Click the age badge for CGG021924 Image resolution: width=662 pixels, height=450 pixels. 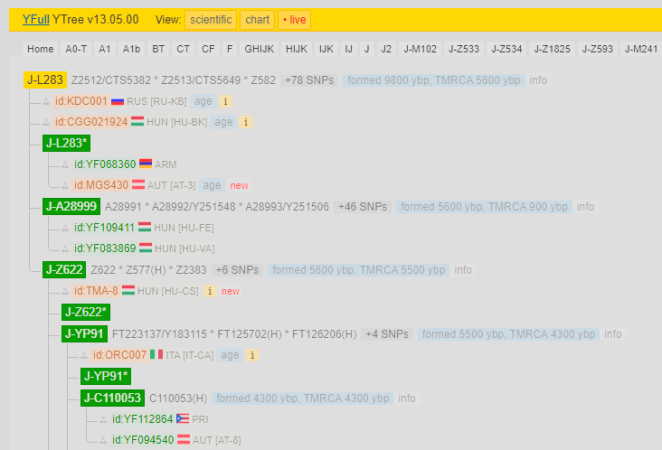[223, 122]
